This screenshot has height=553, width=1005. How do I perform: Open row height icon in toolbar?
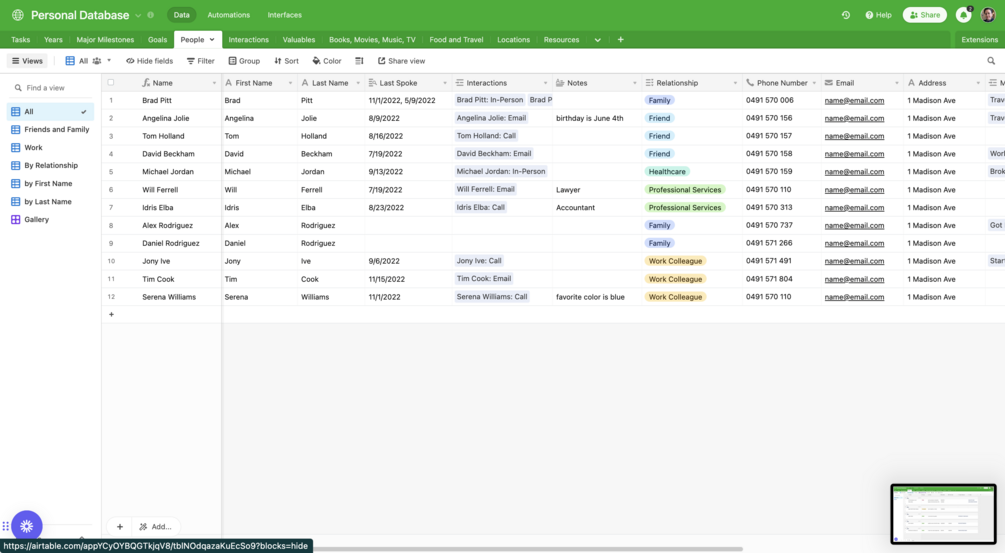point(359,61)
